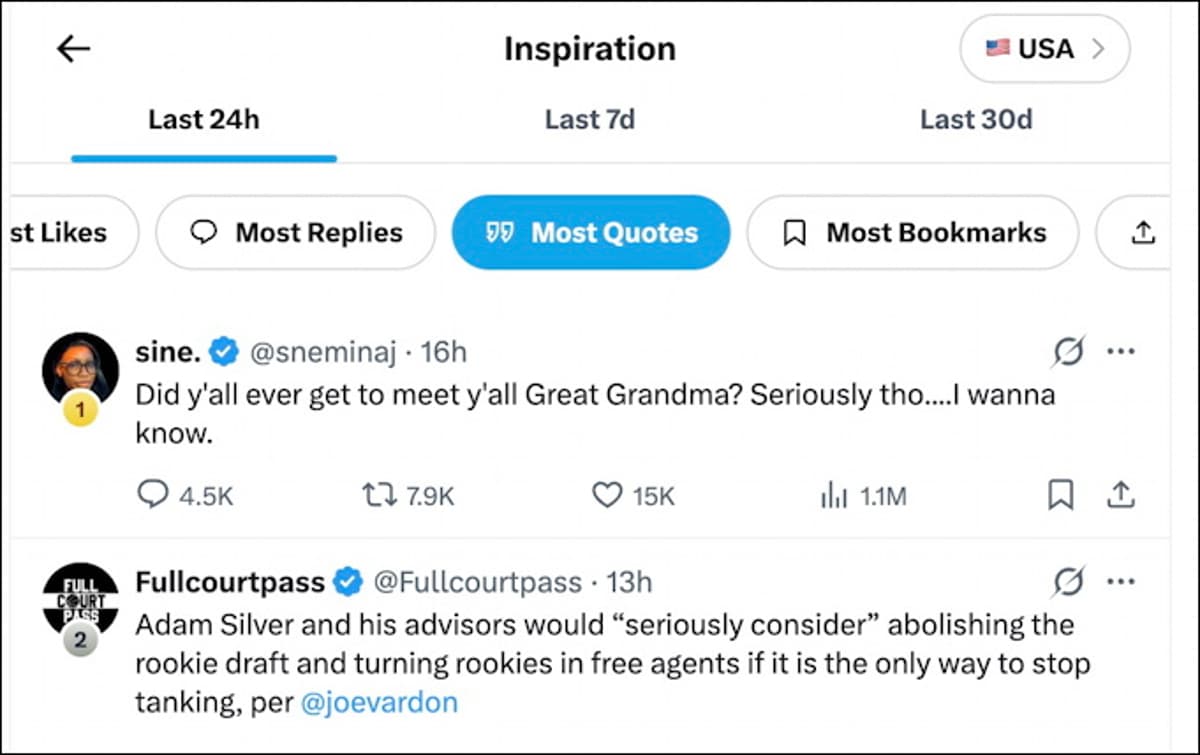The image size is (1200, 755).
Task: Open the share icon on sine's tweet
Action: (1121, 494)
